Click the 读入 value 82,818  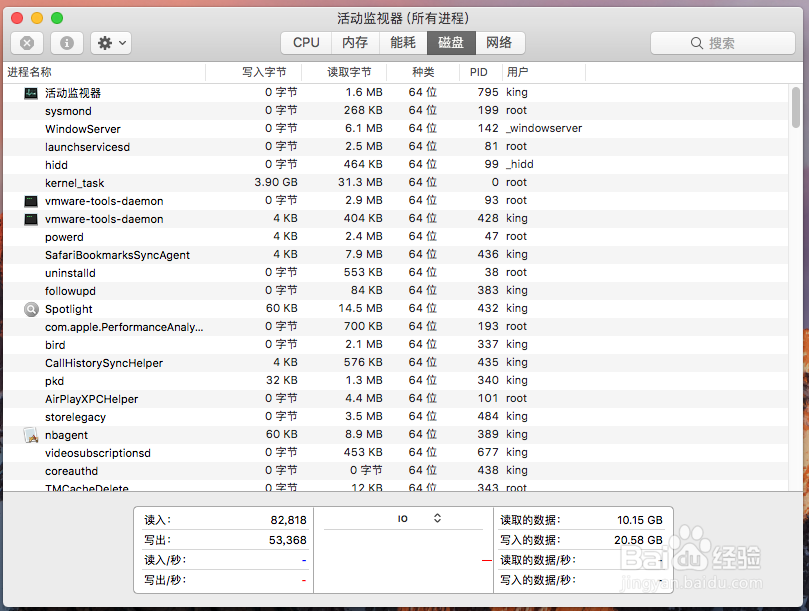point(288,520)
